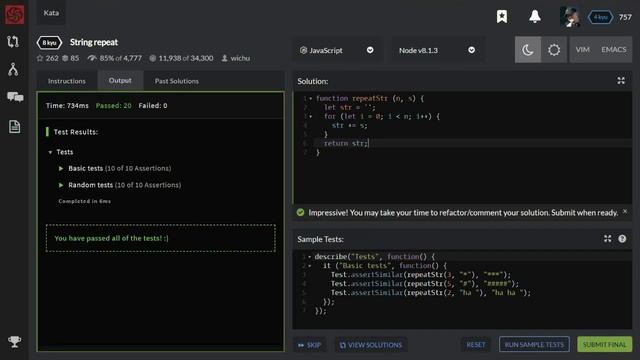Click the Passed: 20 result
This screenshot has height=360, width=640.
pos(113,105)
